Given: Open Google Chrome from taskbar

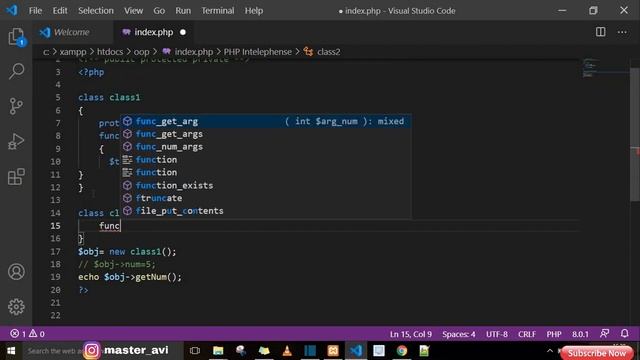Looking at the screenshot, I should click(x=402, y=351).
